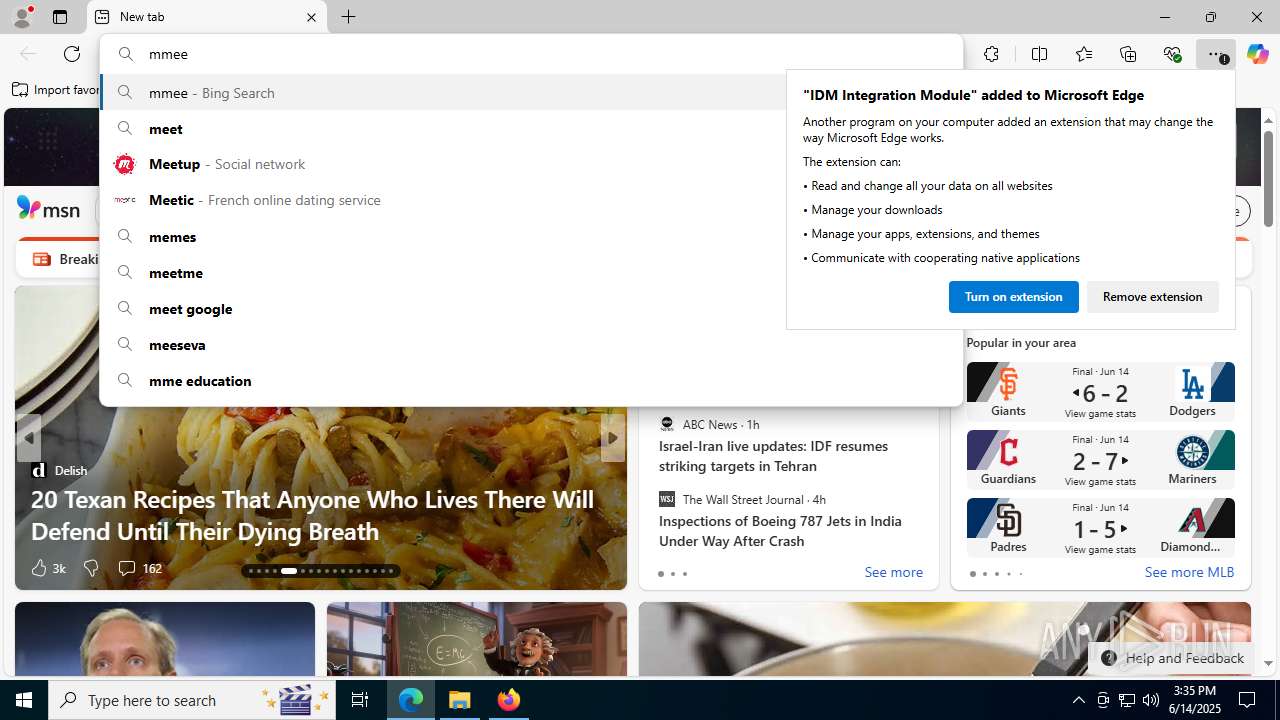
Task: Open Collections icon in toolbar
Action: click(x=1128, y=54)
